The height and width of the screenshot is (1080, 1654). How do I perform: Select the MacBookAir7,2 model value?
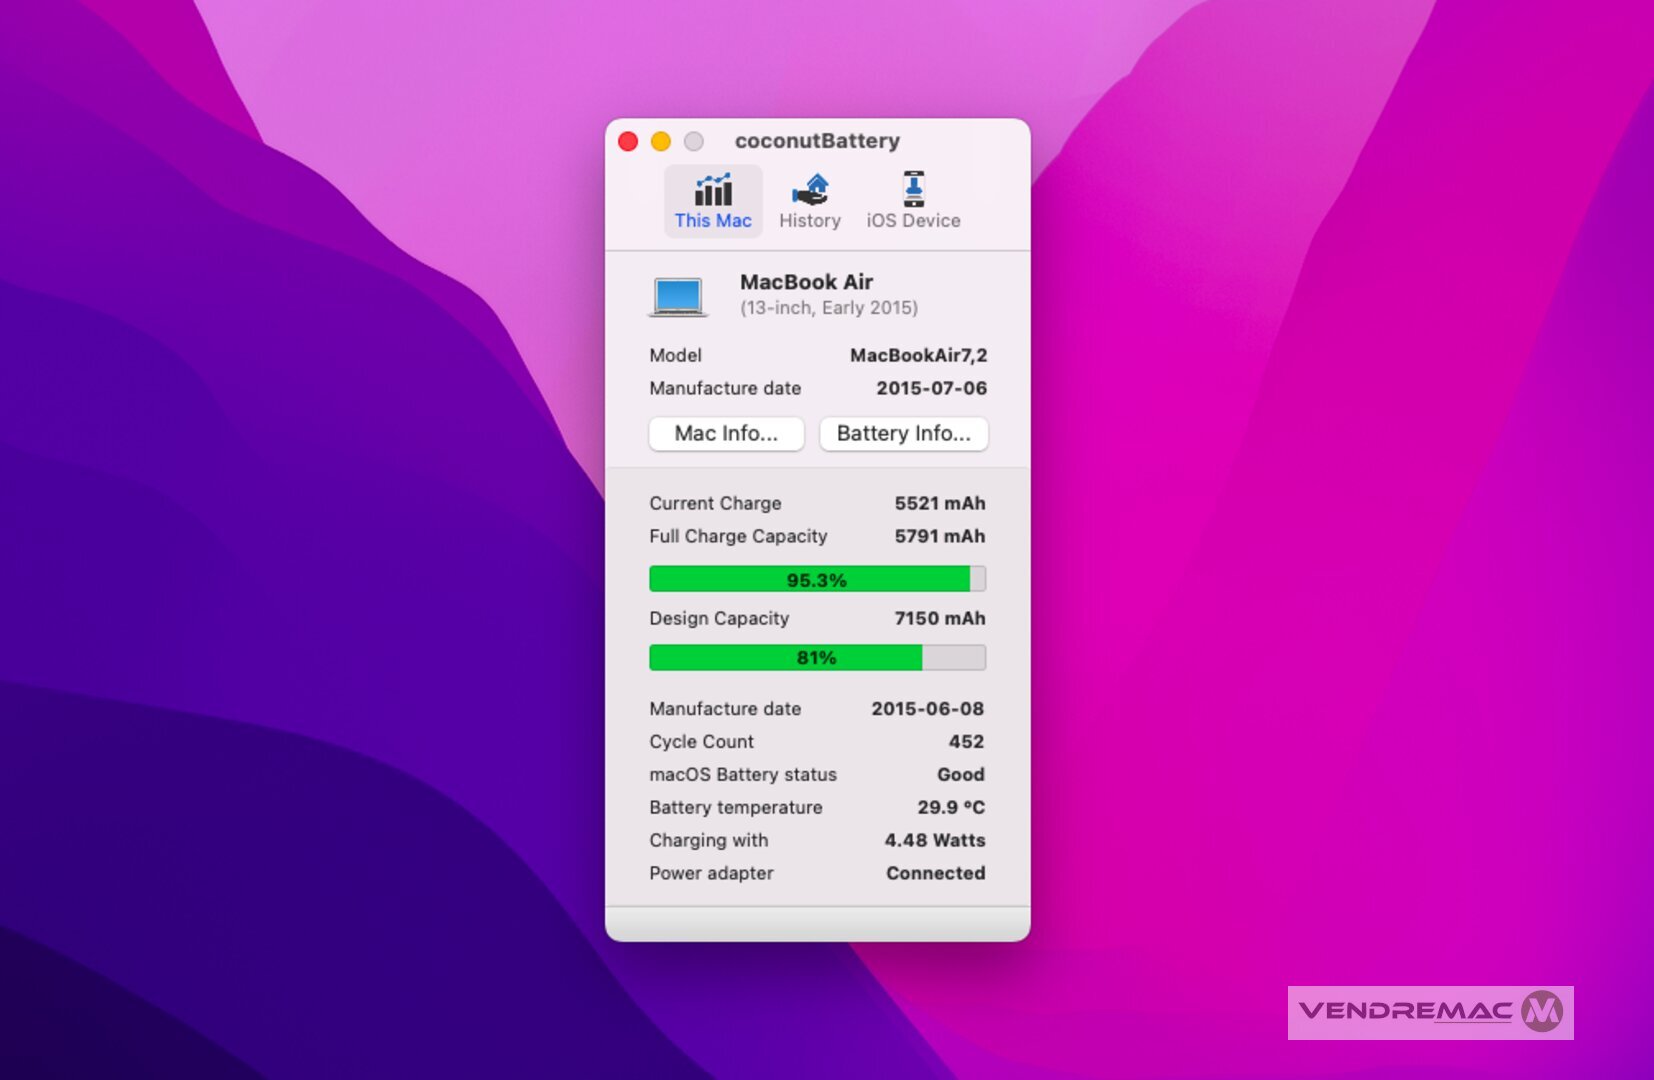918,355
